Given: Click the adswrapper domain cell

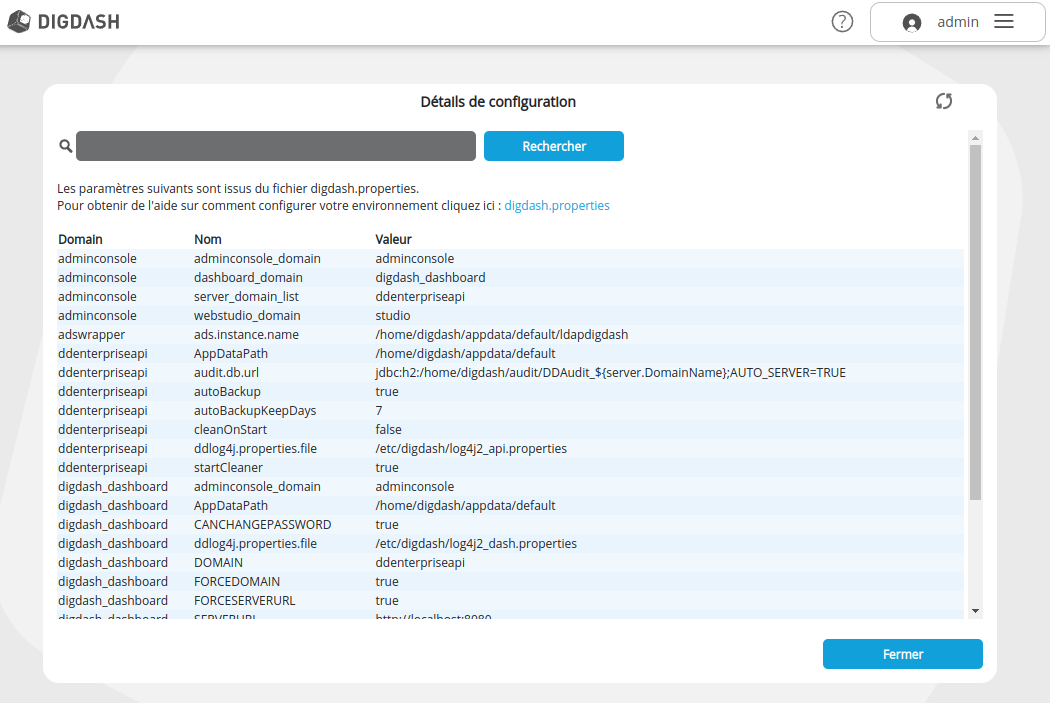Looking at the screenshot, I should pos(92,335).
